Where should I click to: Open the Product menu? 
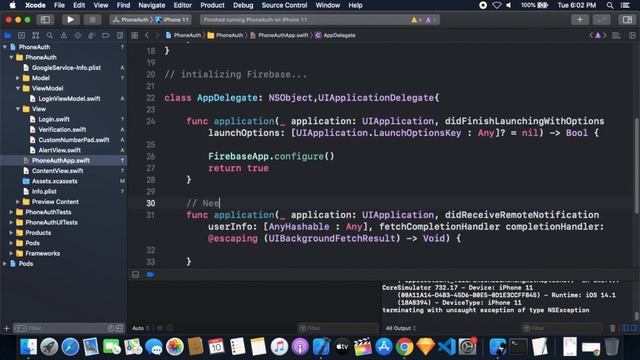[x=212, y=5]
